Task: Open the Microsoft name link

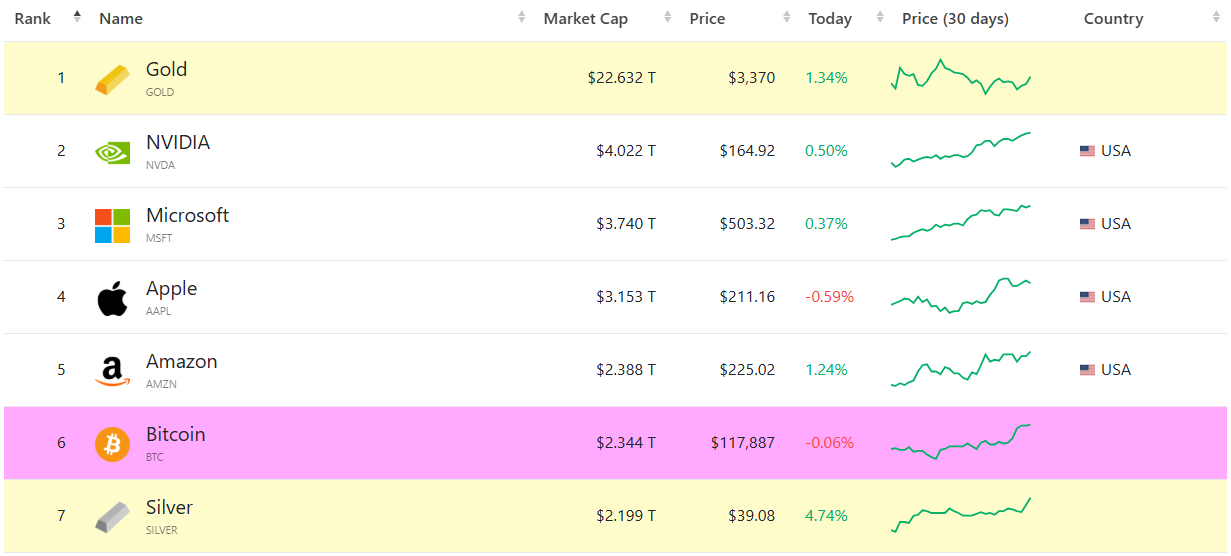Action: [187, 215]
